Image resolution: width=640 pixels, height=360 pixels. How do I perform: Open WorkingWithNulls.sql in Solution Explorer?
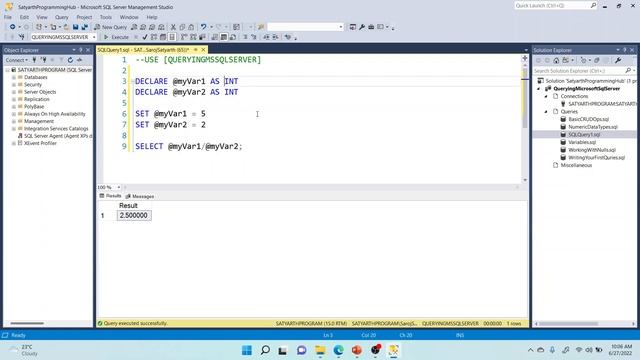tap(592, 150)
